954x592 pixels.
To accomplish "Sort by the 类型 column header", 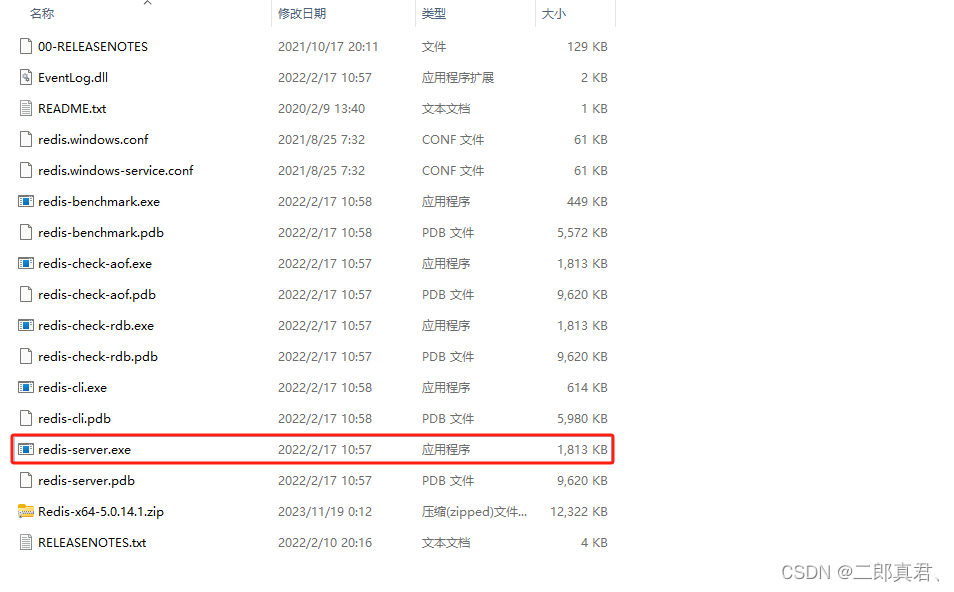I will (x=434, y=13).
